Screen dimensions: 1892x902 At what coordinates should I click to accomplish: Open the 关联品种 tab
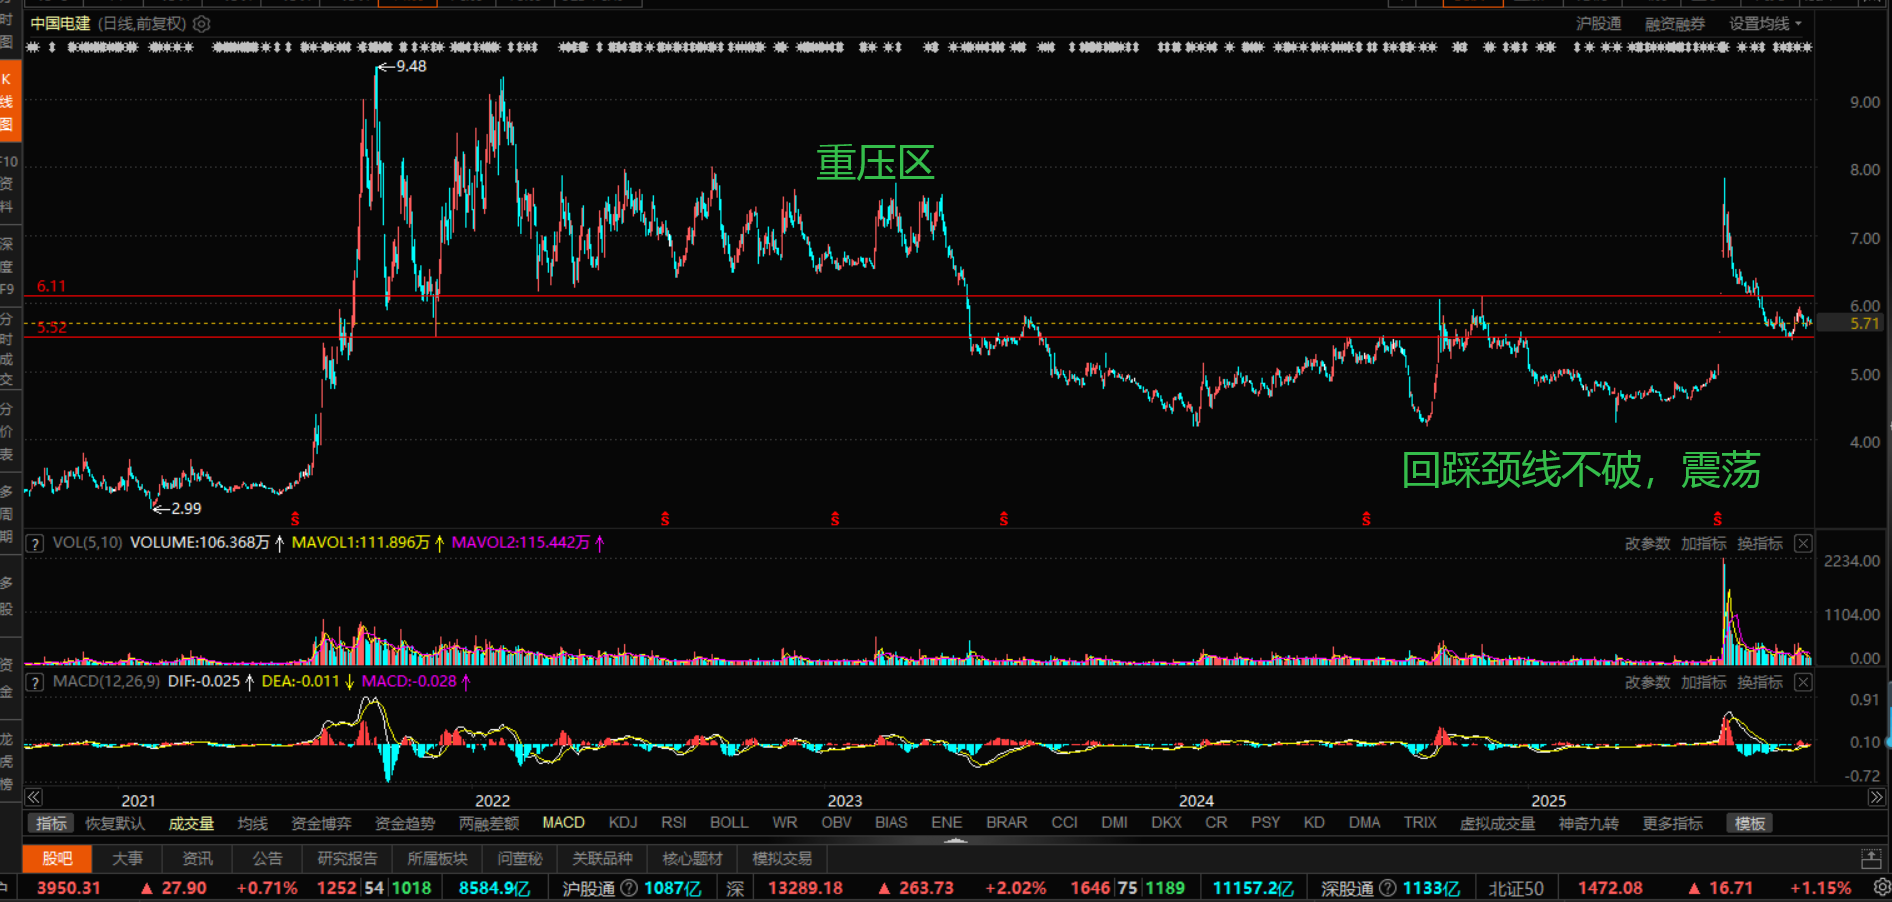pos(602,858)
